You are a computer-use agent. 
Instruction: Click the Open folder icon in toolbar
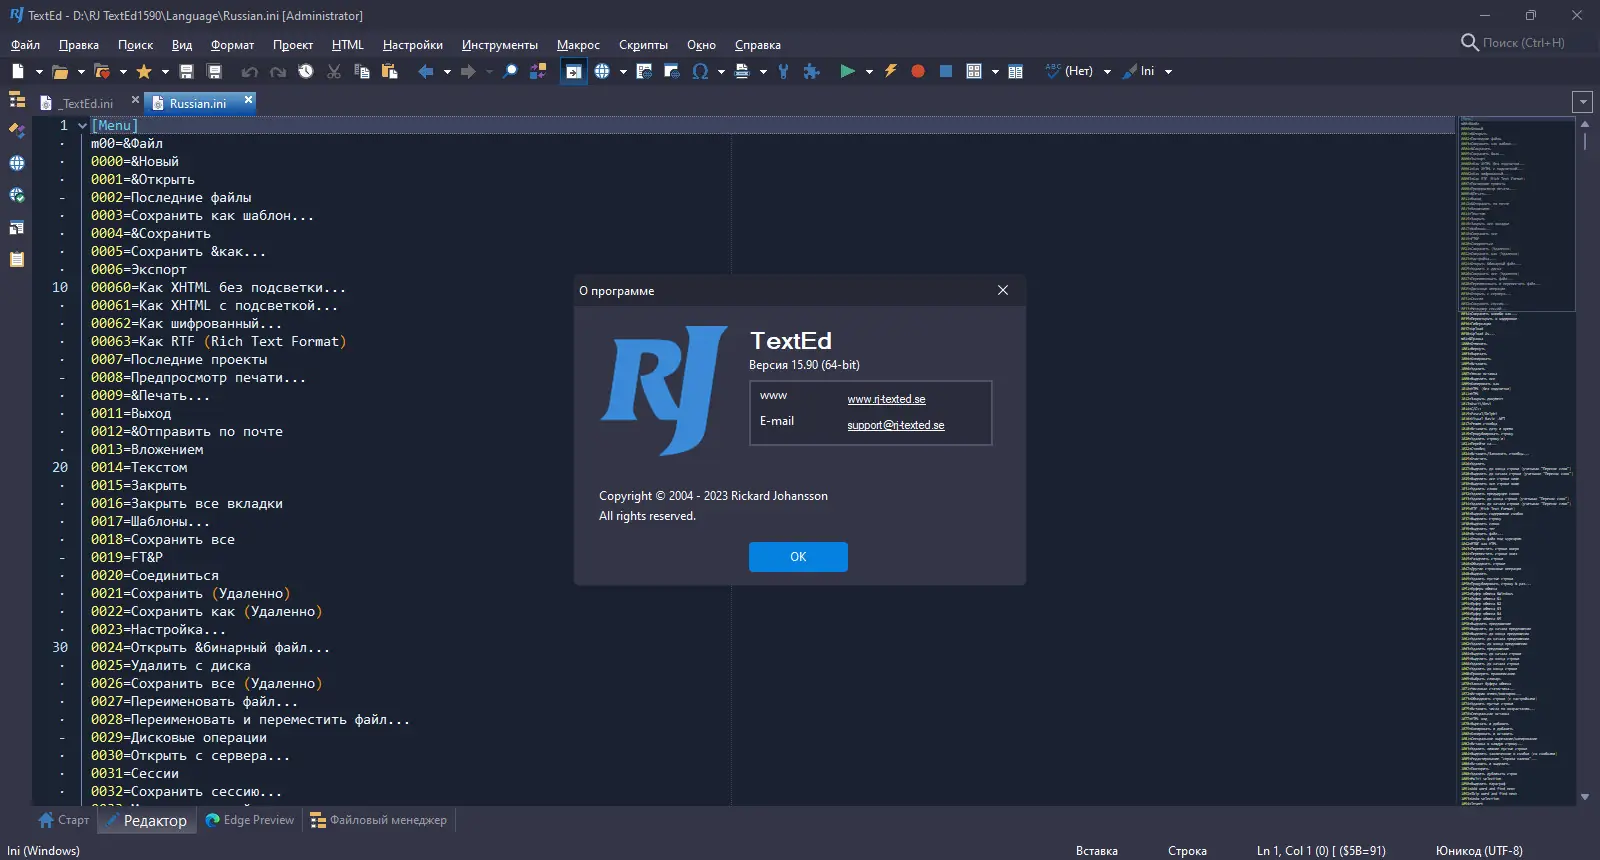click(60, 71)
